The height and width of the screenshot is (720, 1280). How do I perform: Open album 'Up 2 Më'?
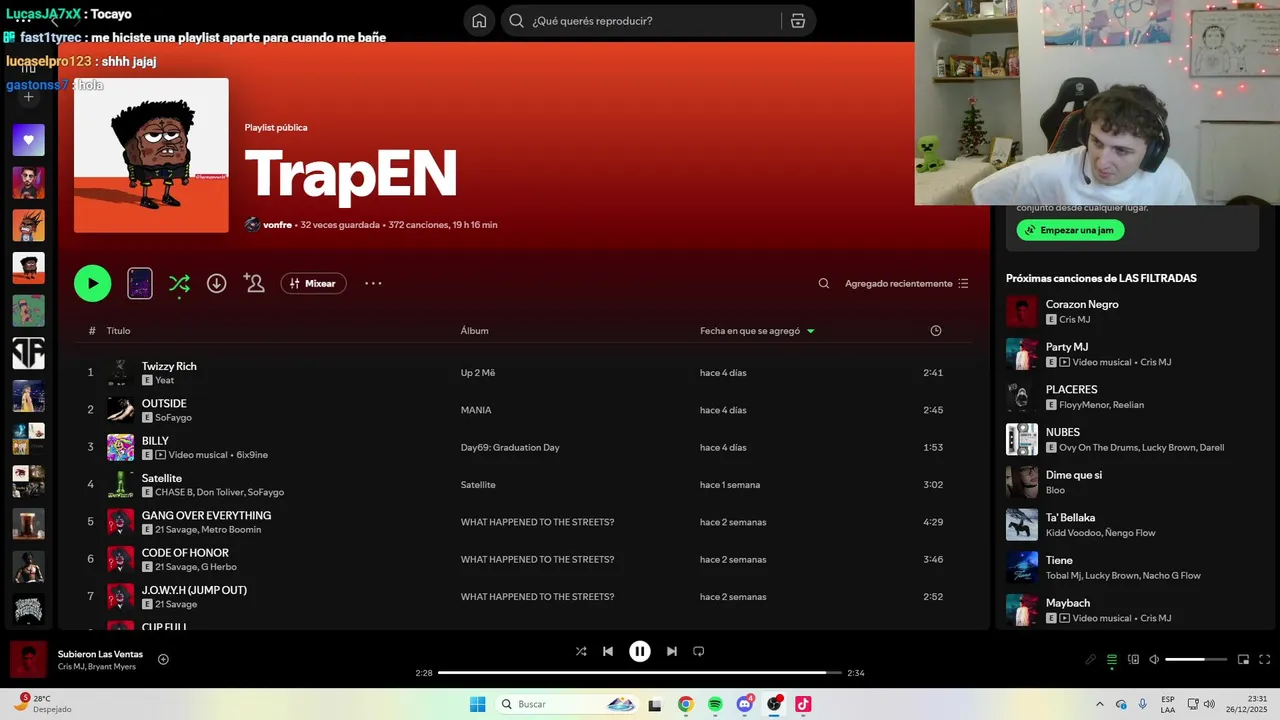[x=478, y=373]
